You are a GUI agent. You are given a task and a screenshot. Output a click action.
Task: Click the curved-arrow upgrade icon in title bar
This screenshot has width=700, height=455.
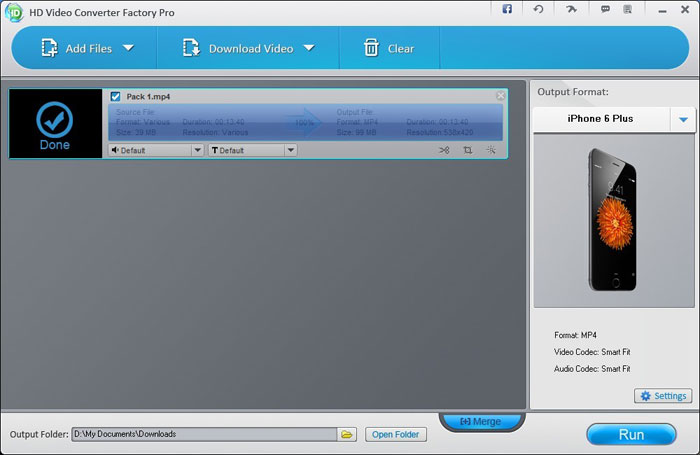click(x=571, y=9)
